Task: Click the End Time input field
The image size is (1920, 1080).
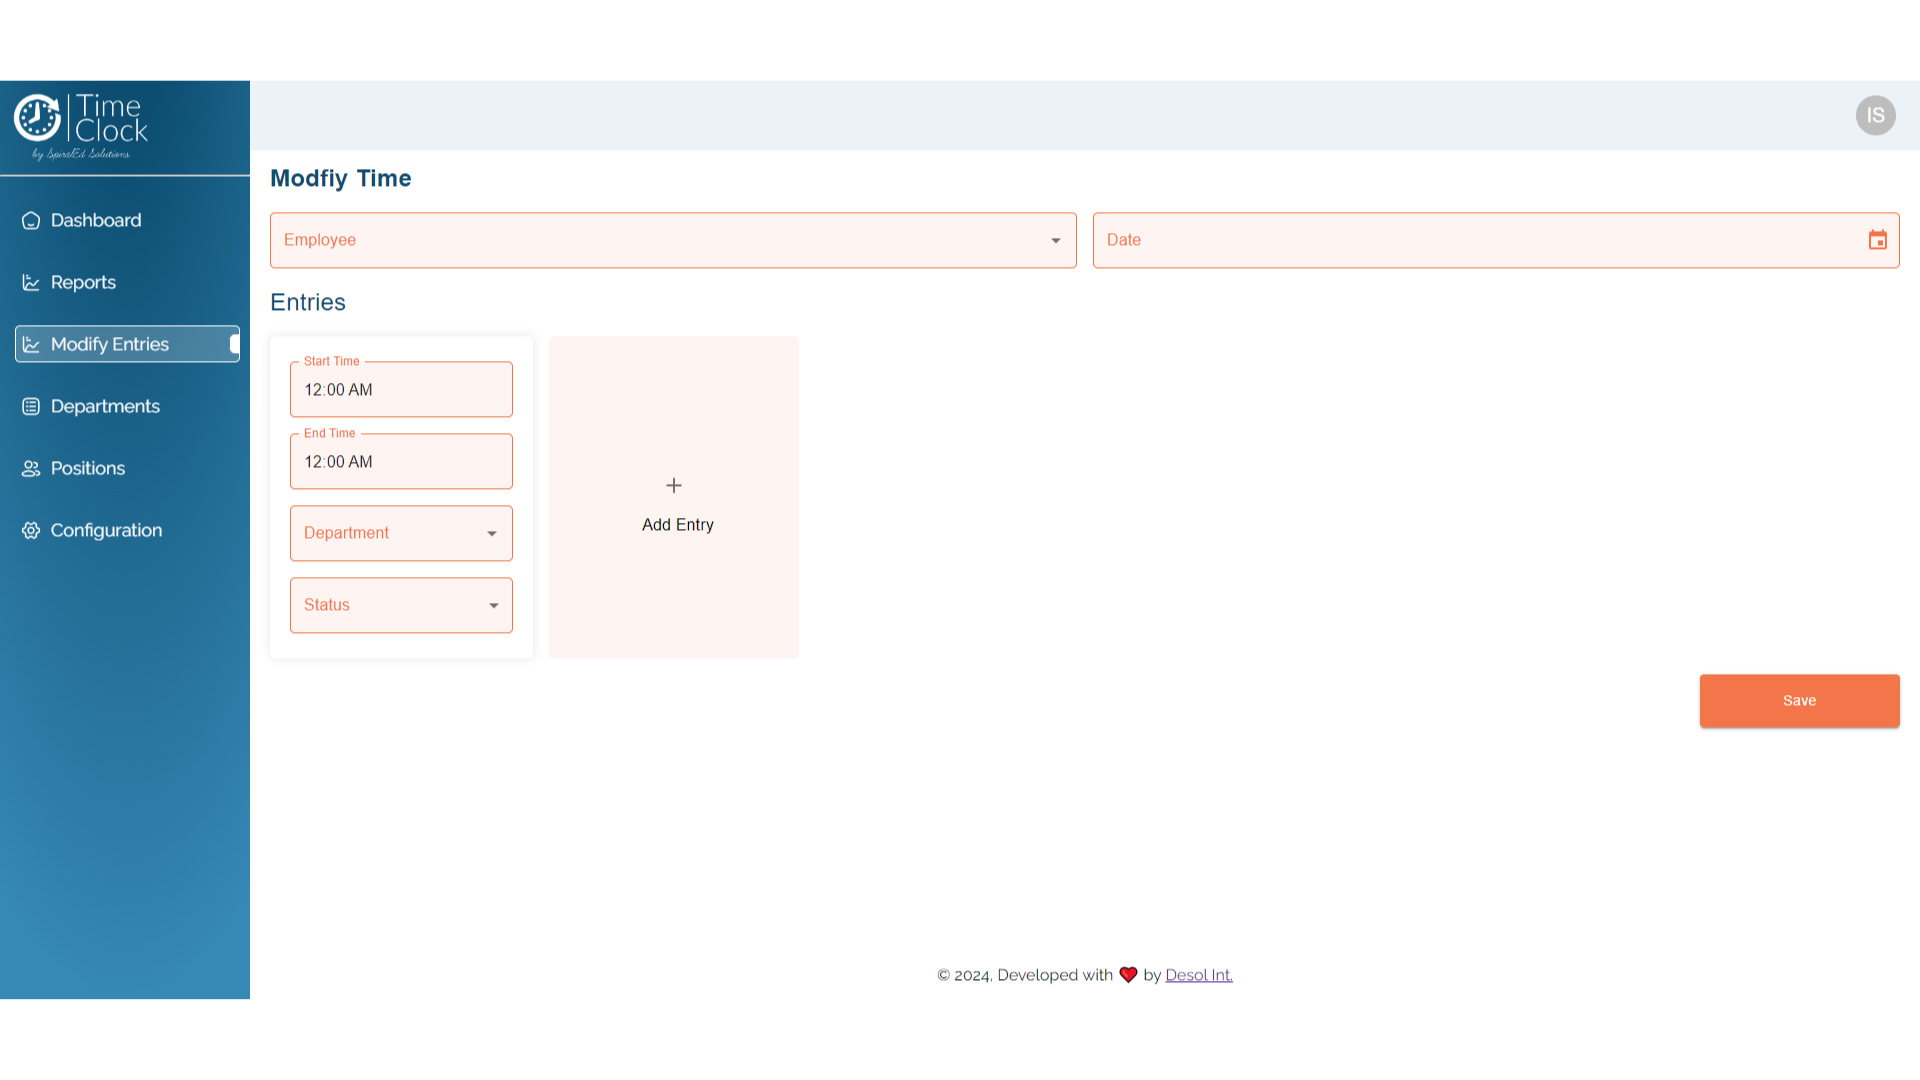Action: click(401, 462)
